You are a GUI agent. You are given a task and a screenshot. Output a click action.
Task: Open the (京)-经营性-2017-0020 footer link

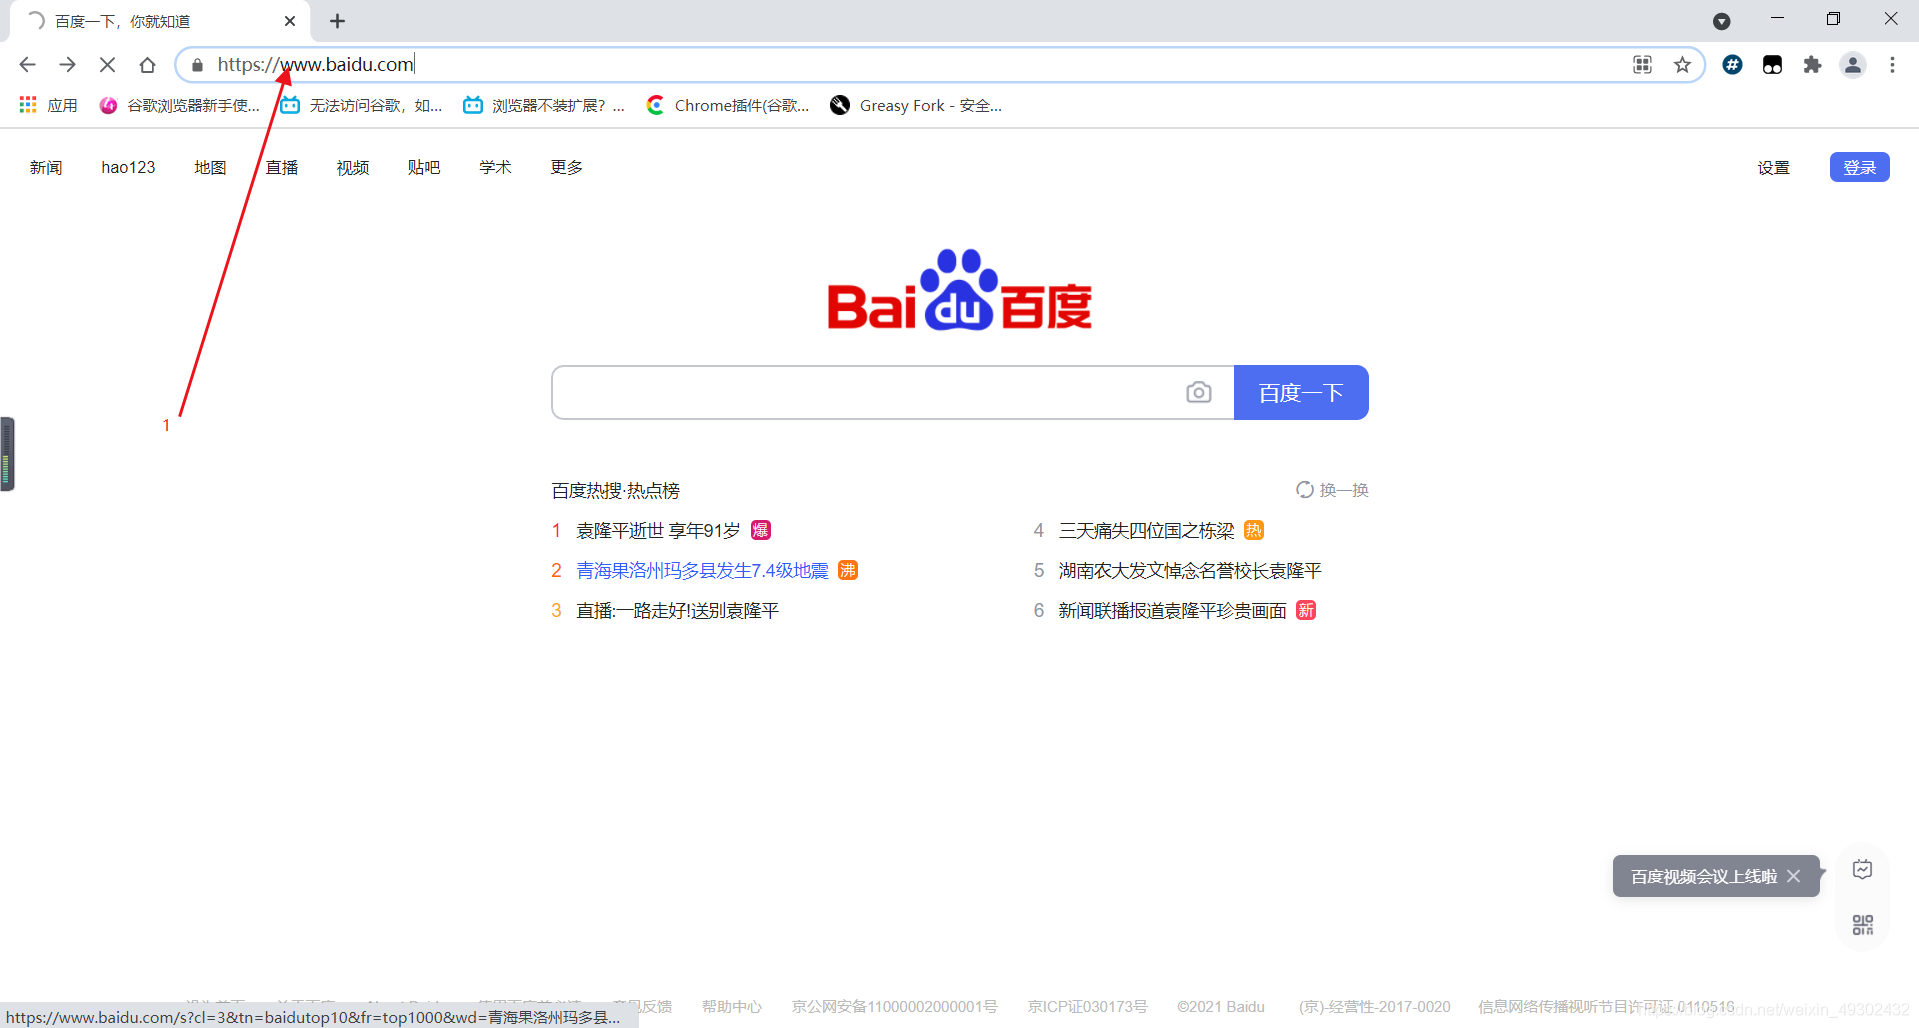(1374, 1007)
